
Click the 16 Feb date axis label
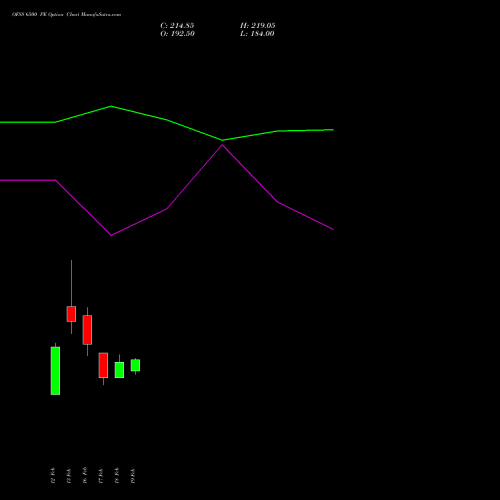(x=85, y=475)
